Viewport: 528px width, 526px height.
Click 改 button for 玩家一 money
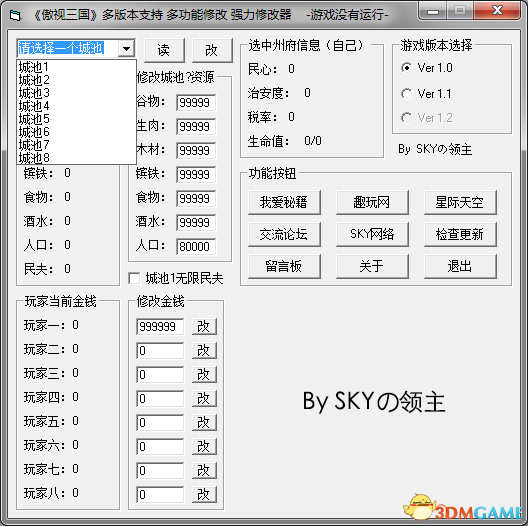tap(204, 326)
